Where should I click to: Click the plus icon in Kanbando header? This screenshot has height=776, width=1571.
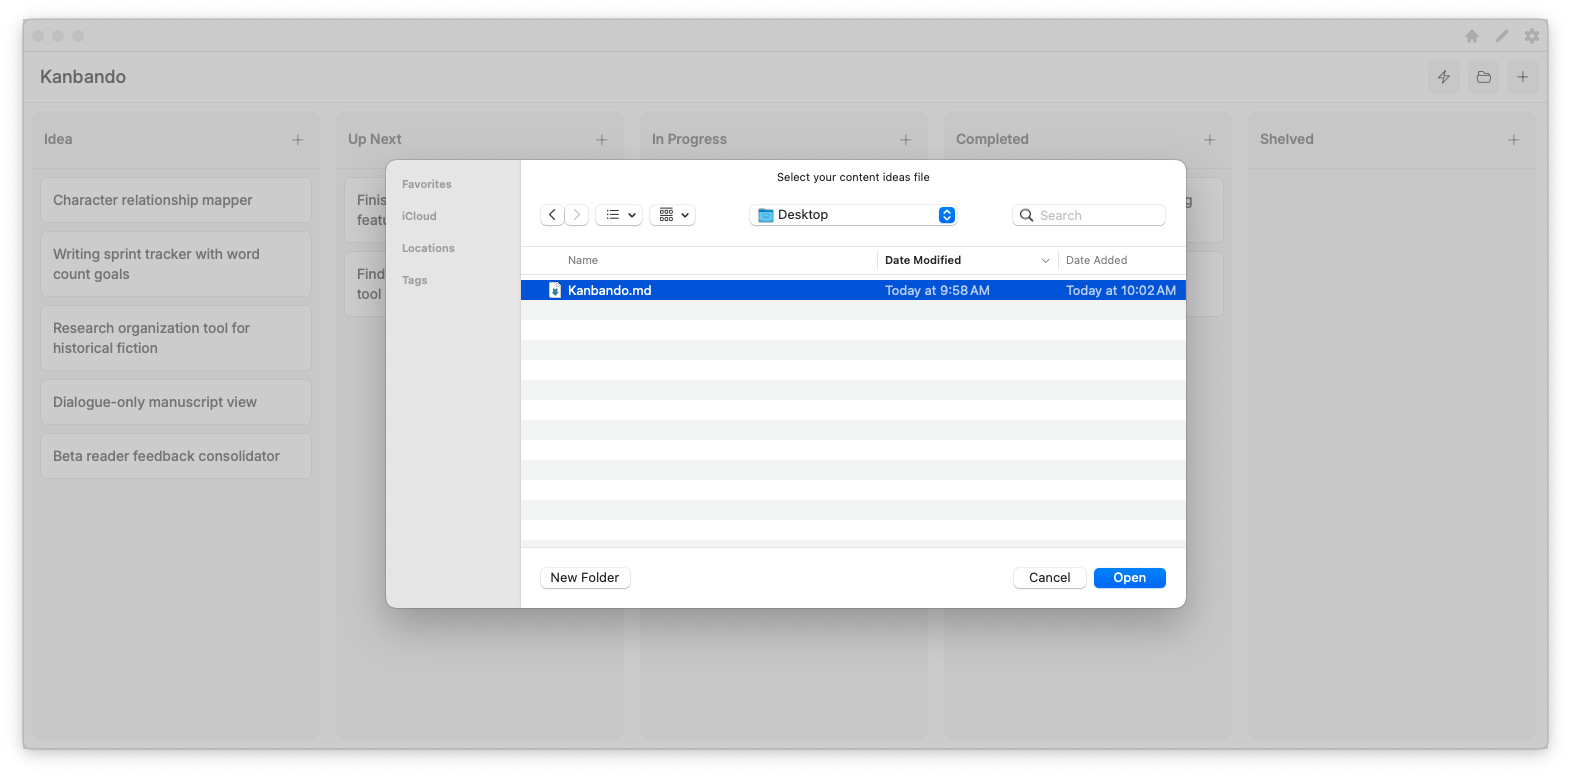[x=1523, y=77]
